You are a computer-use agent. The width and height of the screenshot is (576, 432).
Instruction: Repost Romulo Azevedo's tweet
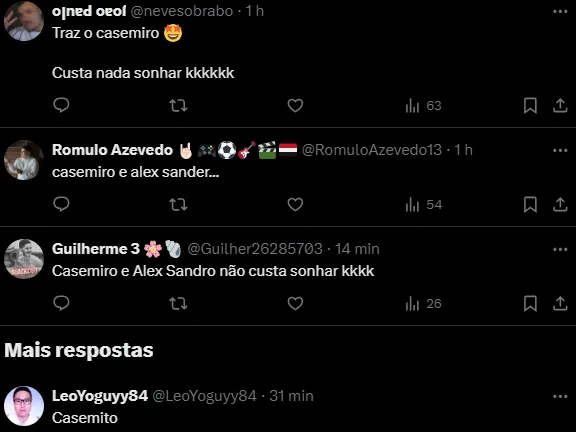coord(178,205)
